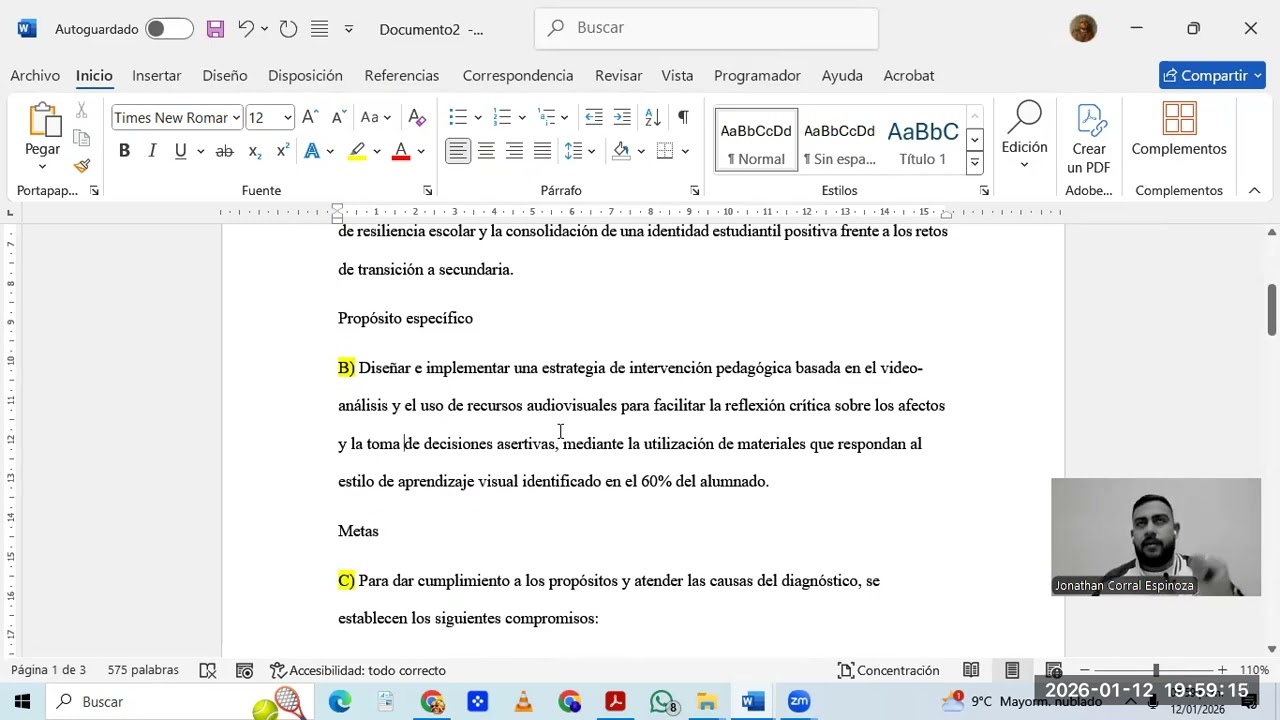The image size is (1280, 720).
Task: Select Center paragraph alignment
Action: 486,151
